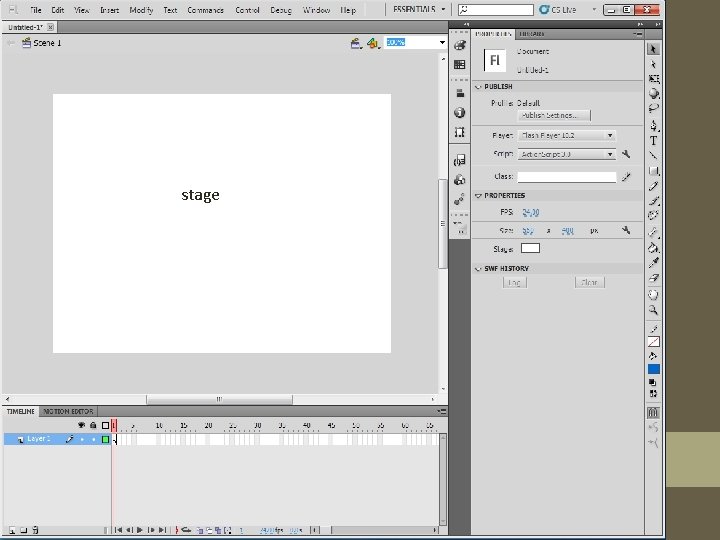Select the Subselection tool
Viewport: 720px width, 540px height.
[x=653, y=64]
